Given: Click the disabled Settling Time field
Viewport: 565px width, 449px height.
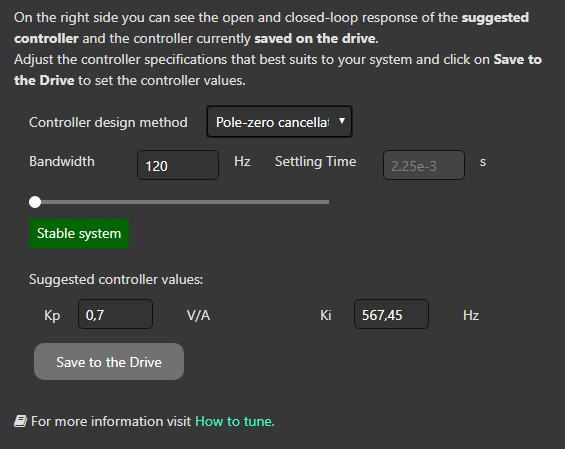Looking at the screenshot, I should click(x=424, y=165).
